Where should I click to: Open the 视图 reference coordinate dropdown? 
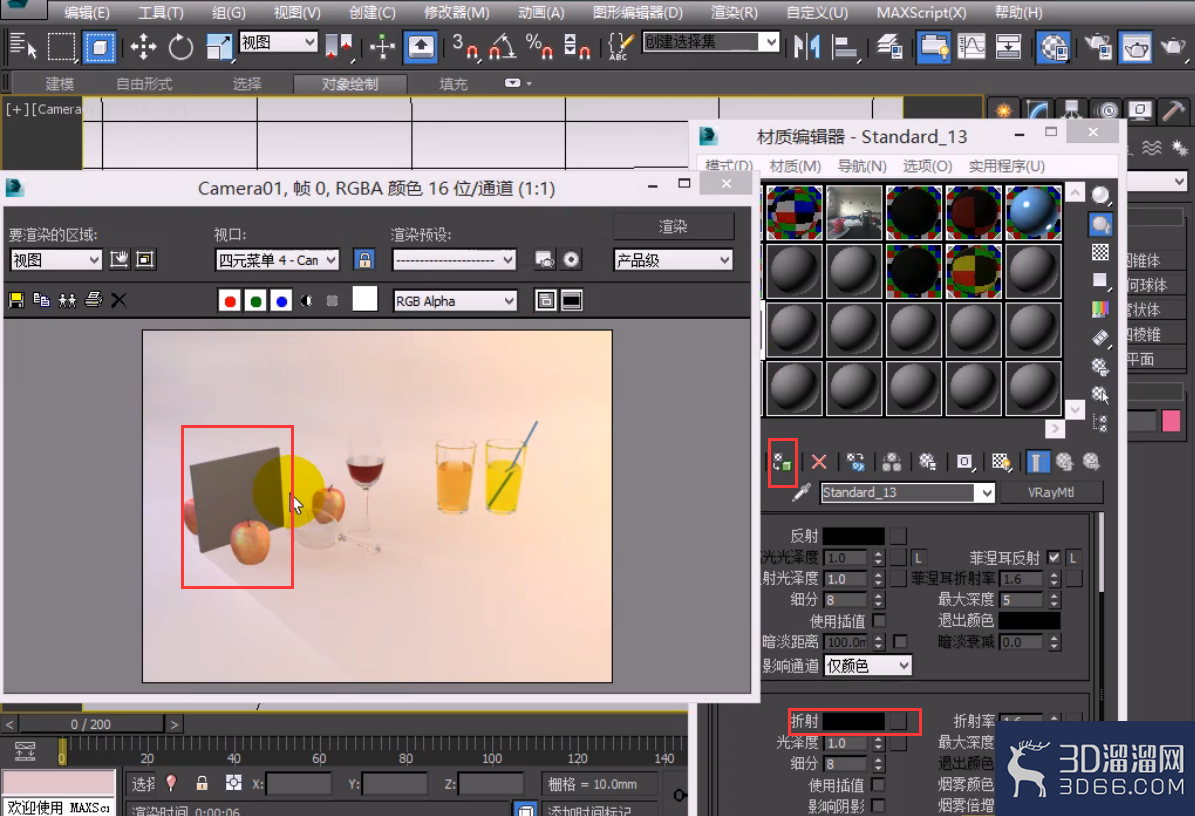[x=278, y=42]
